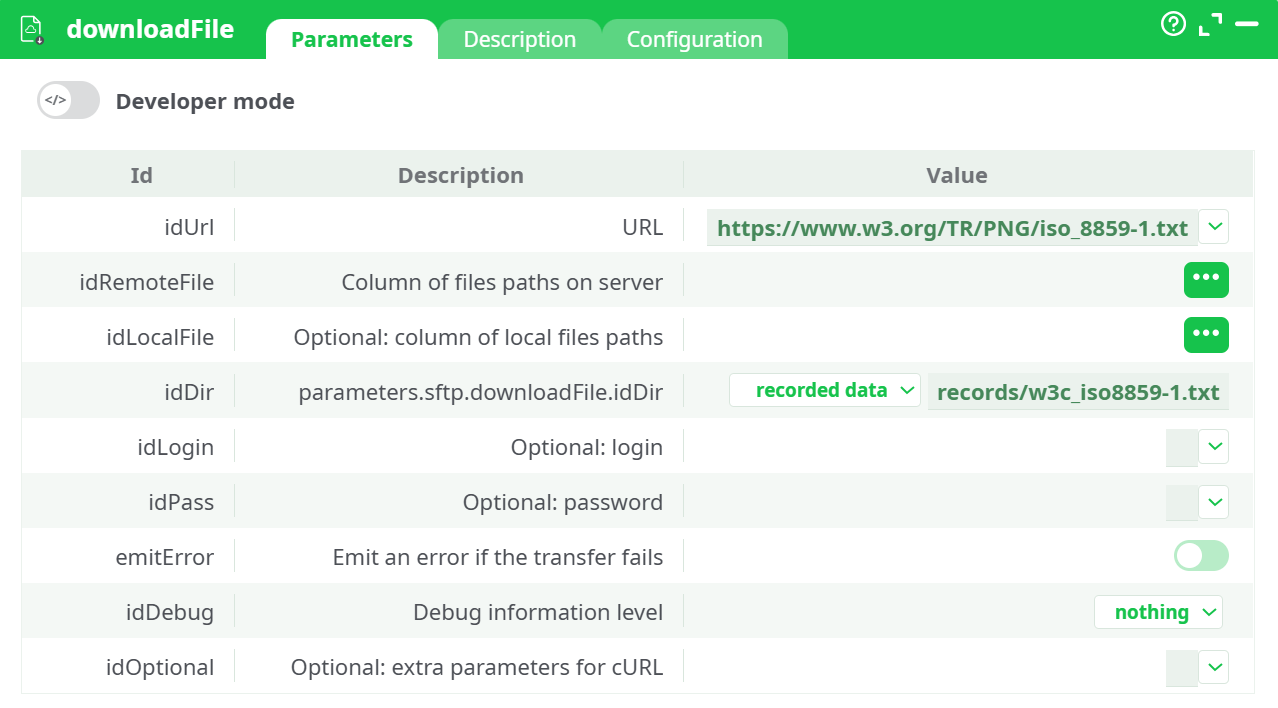
Task: Expand the panel to fullscreen
Action: click(1210, 25)
